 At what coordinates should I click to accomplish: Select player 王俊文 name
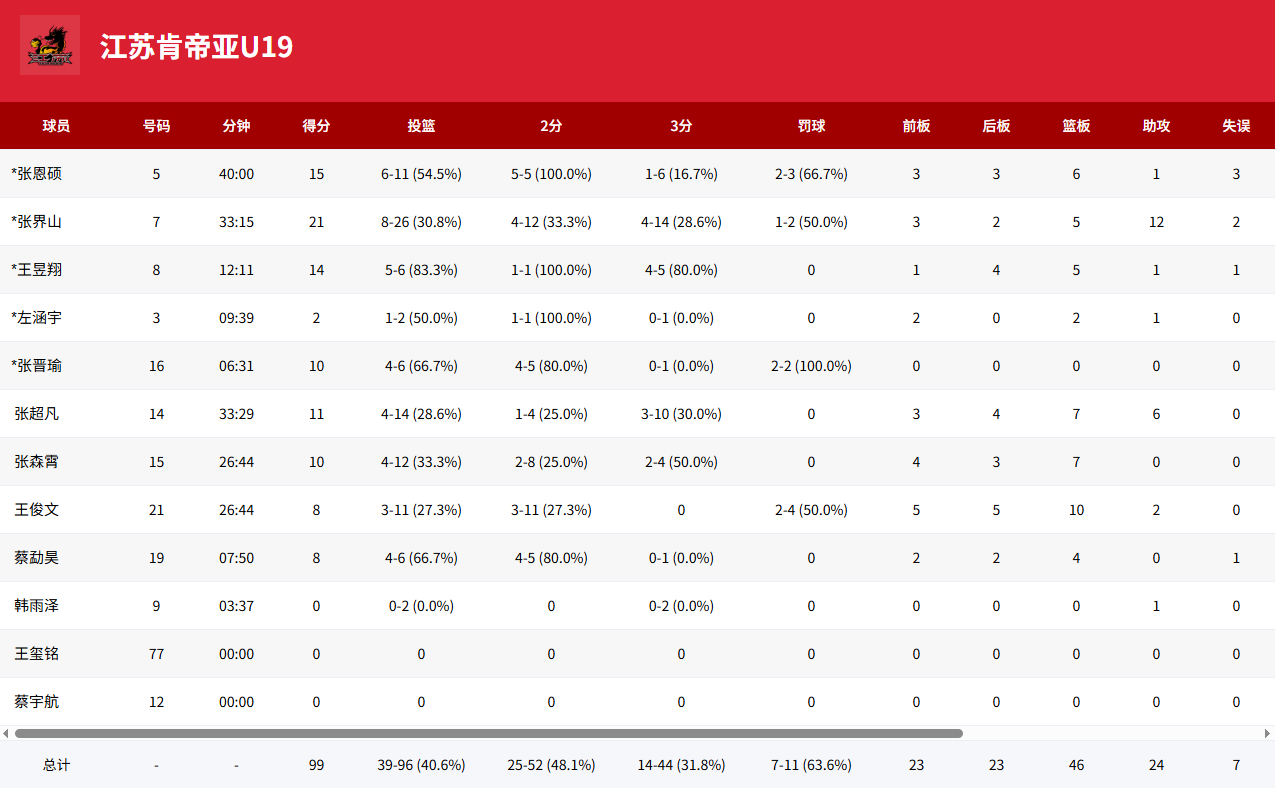coord(37,510)
